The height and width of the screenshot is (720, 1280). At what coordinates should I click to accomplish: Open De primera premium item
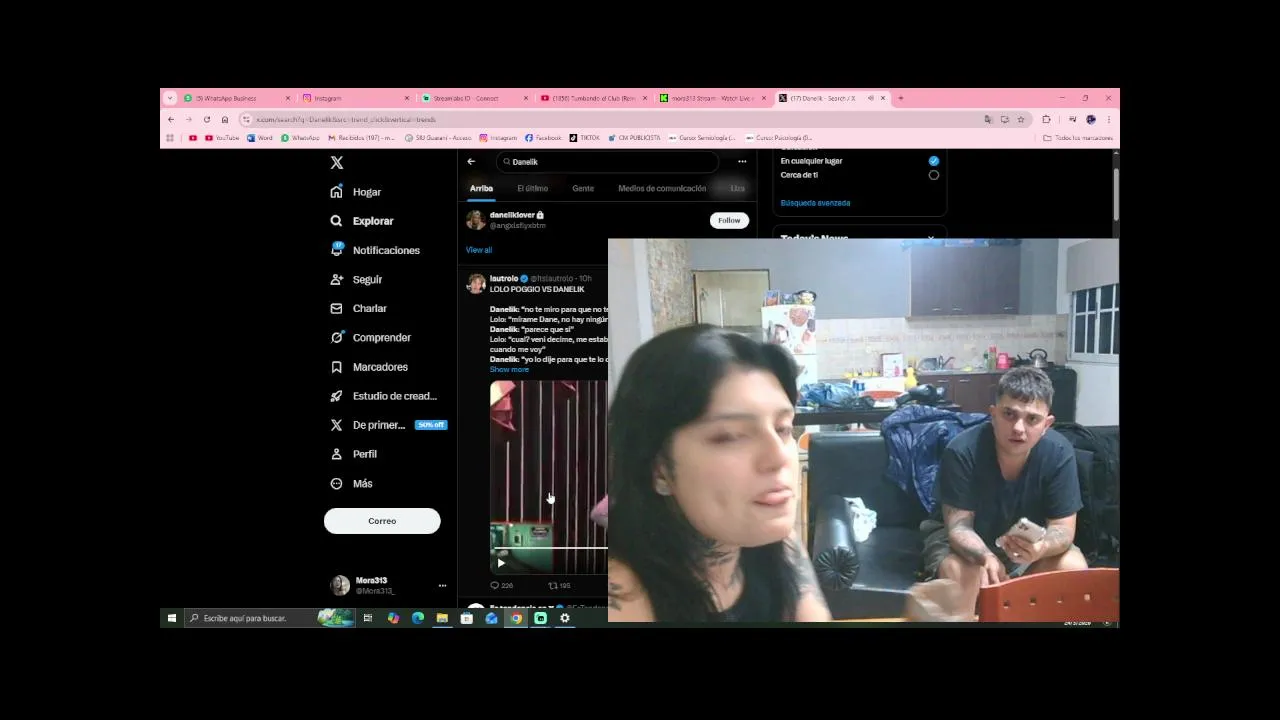(388, 425)
